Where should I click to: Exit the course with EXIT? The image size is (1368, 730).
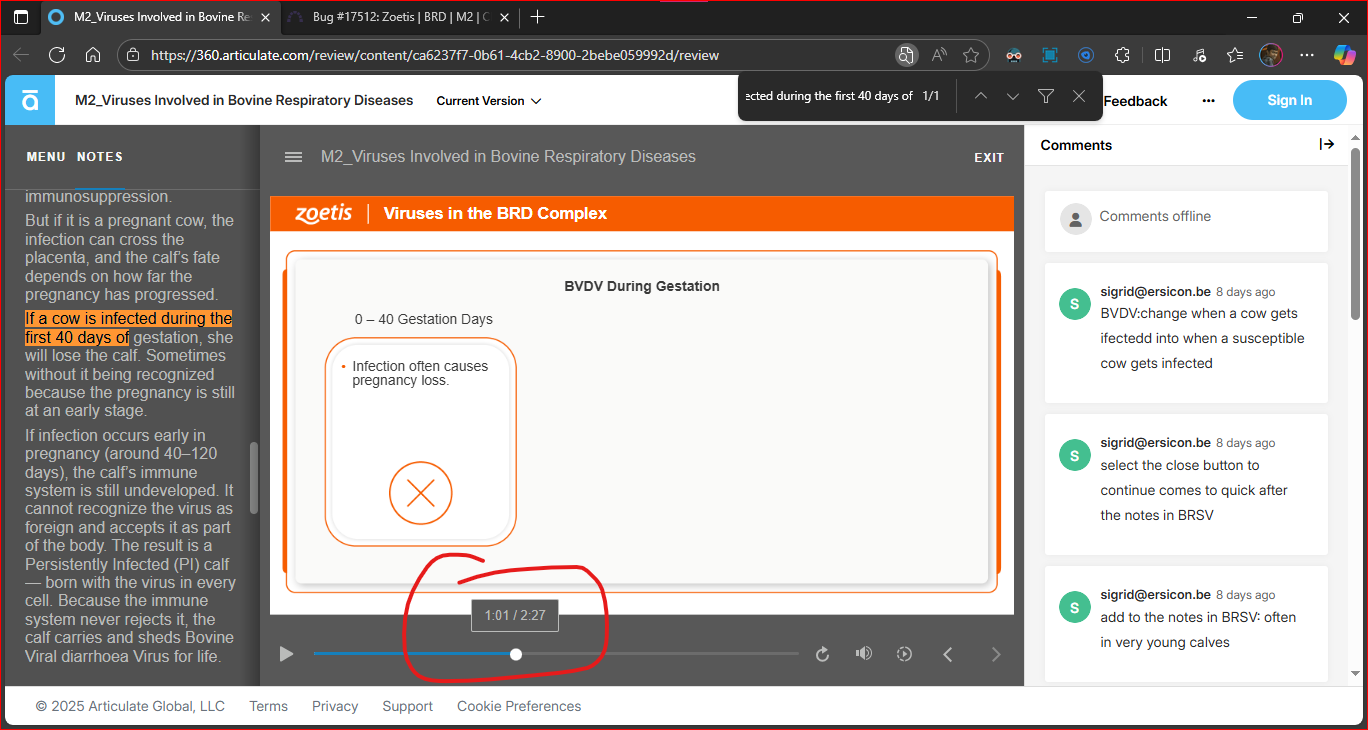point(989,157)
